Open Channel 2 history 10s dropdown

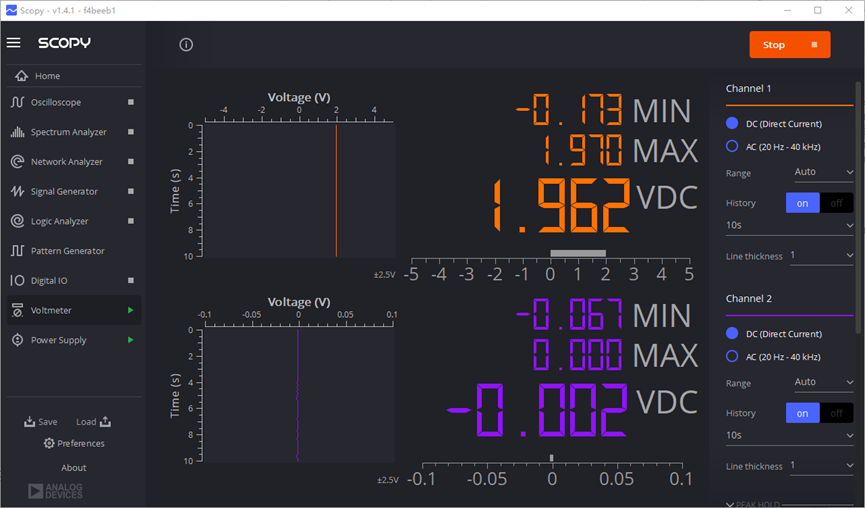click(789, 436)
